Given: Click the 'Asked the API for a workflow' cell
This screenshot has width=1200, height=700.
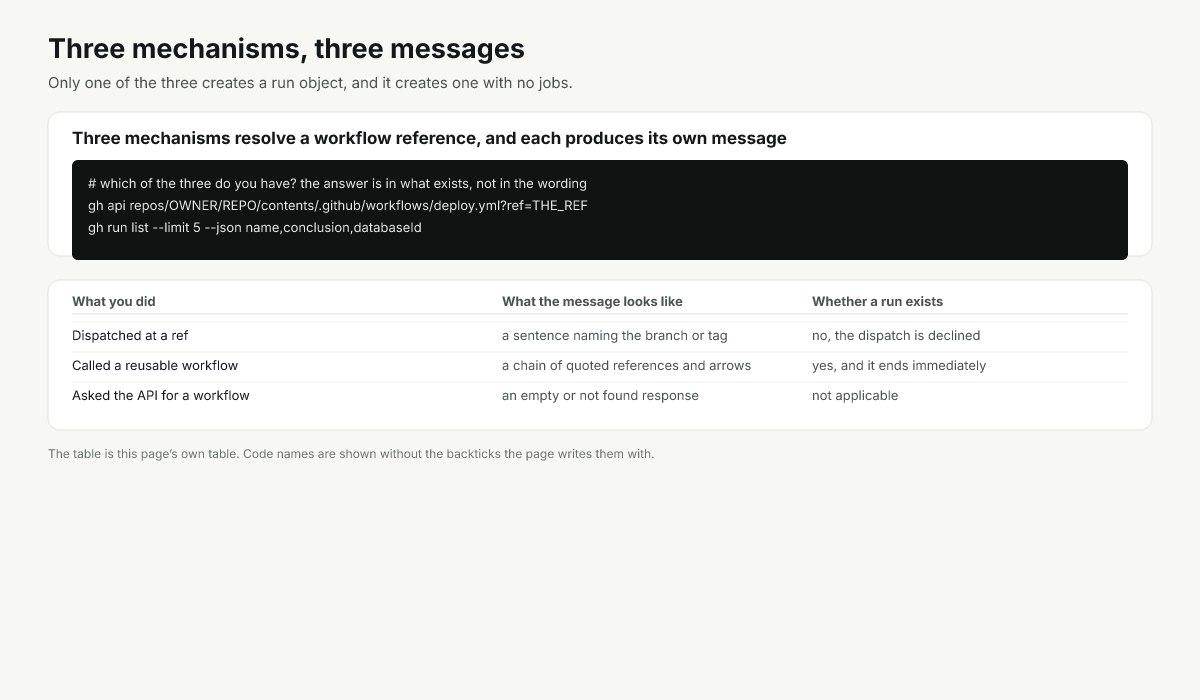Looking at the screenshot, I should click(161, 396).
